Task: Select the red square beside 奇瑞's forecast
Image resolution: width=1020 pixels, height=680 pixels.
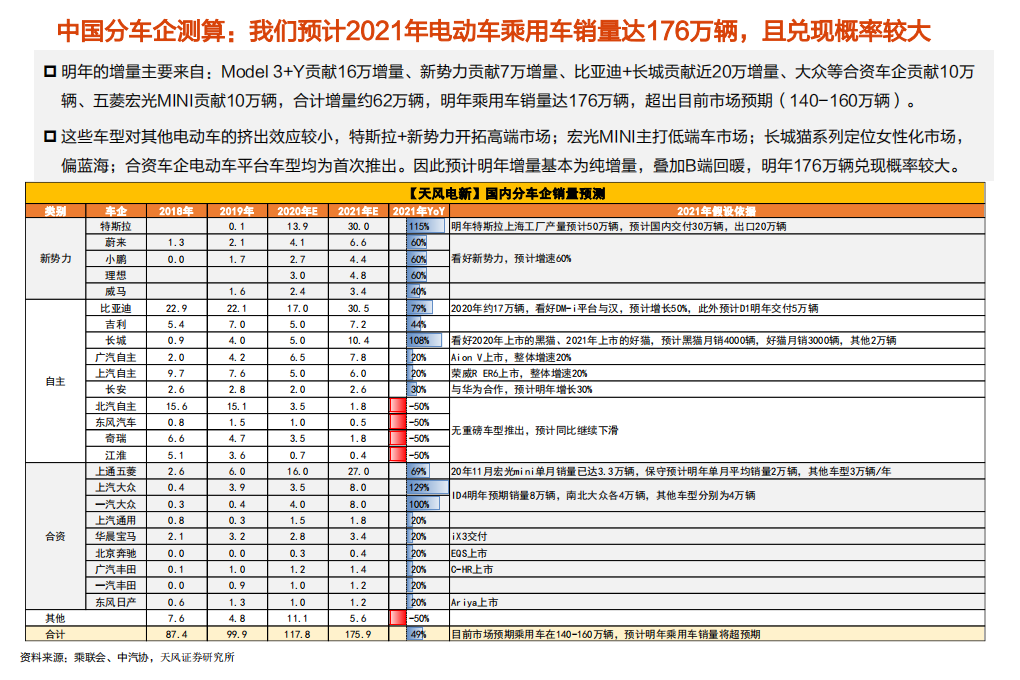Action: [x=398, y=437]
